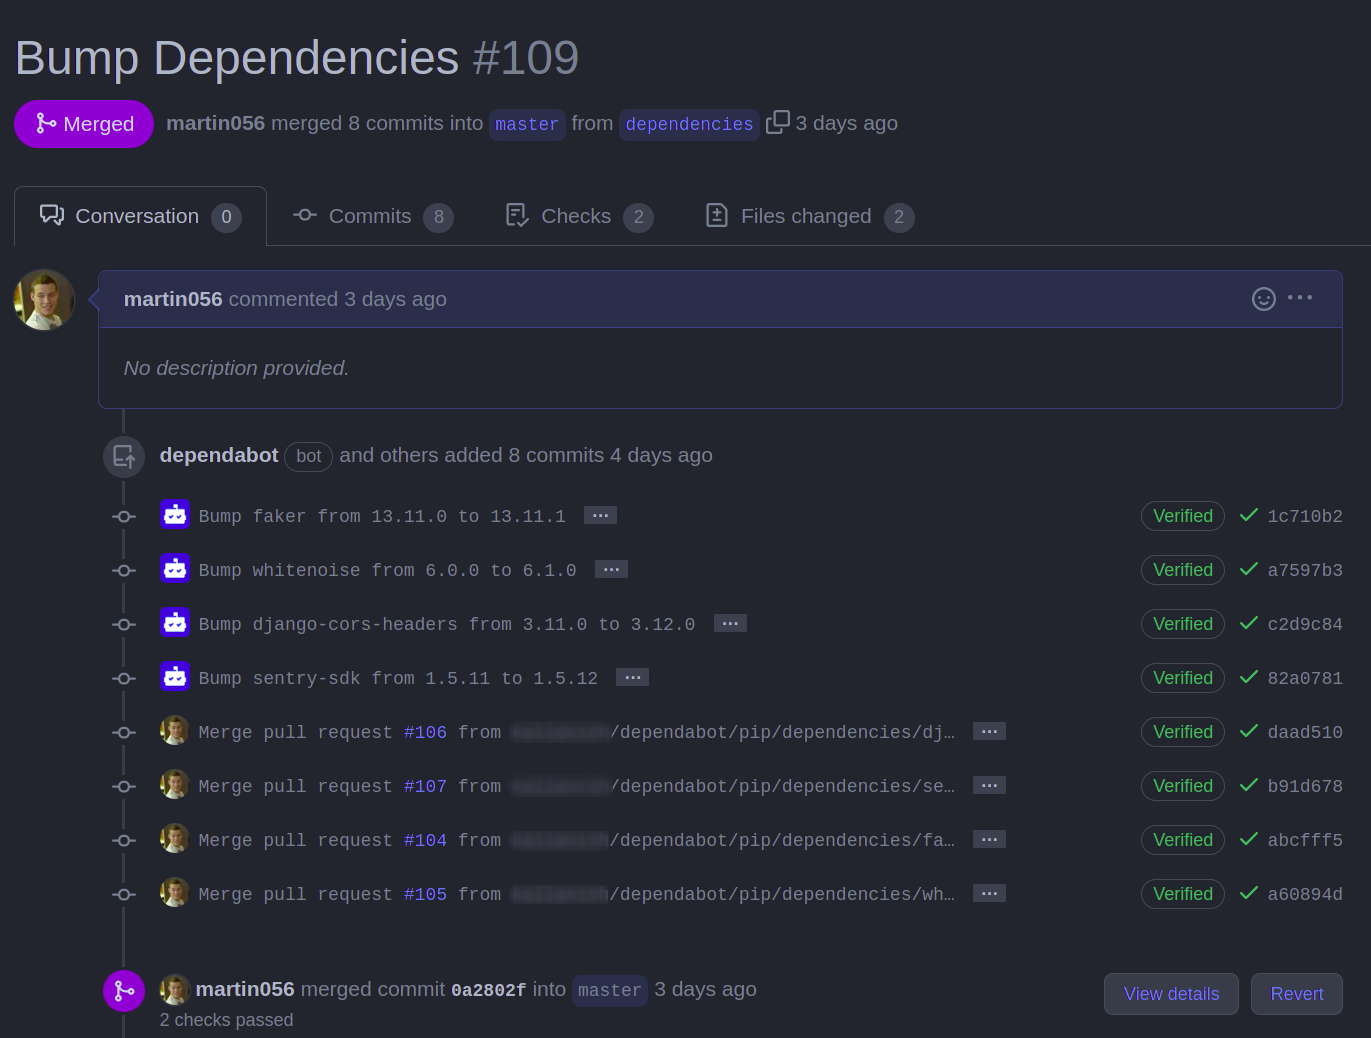1371x1038 pixels.
Task: Click the purple merge icon in timeline
Action: point(124,991)
